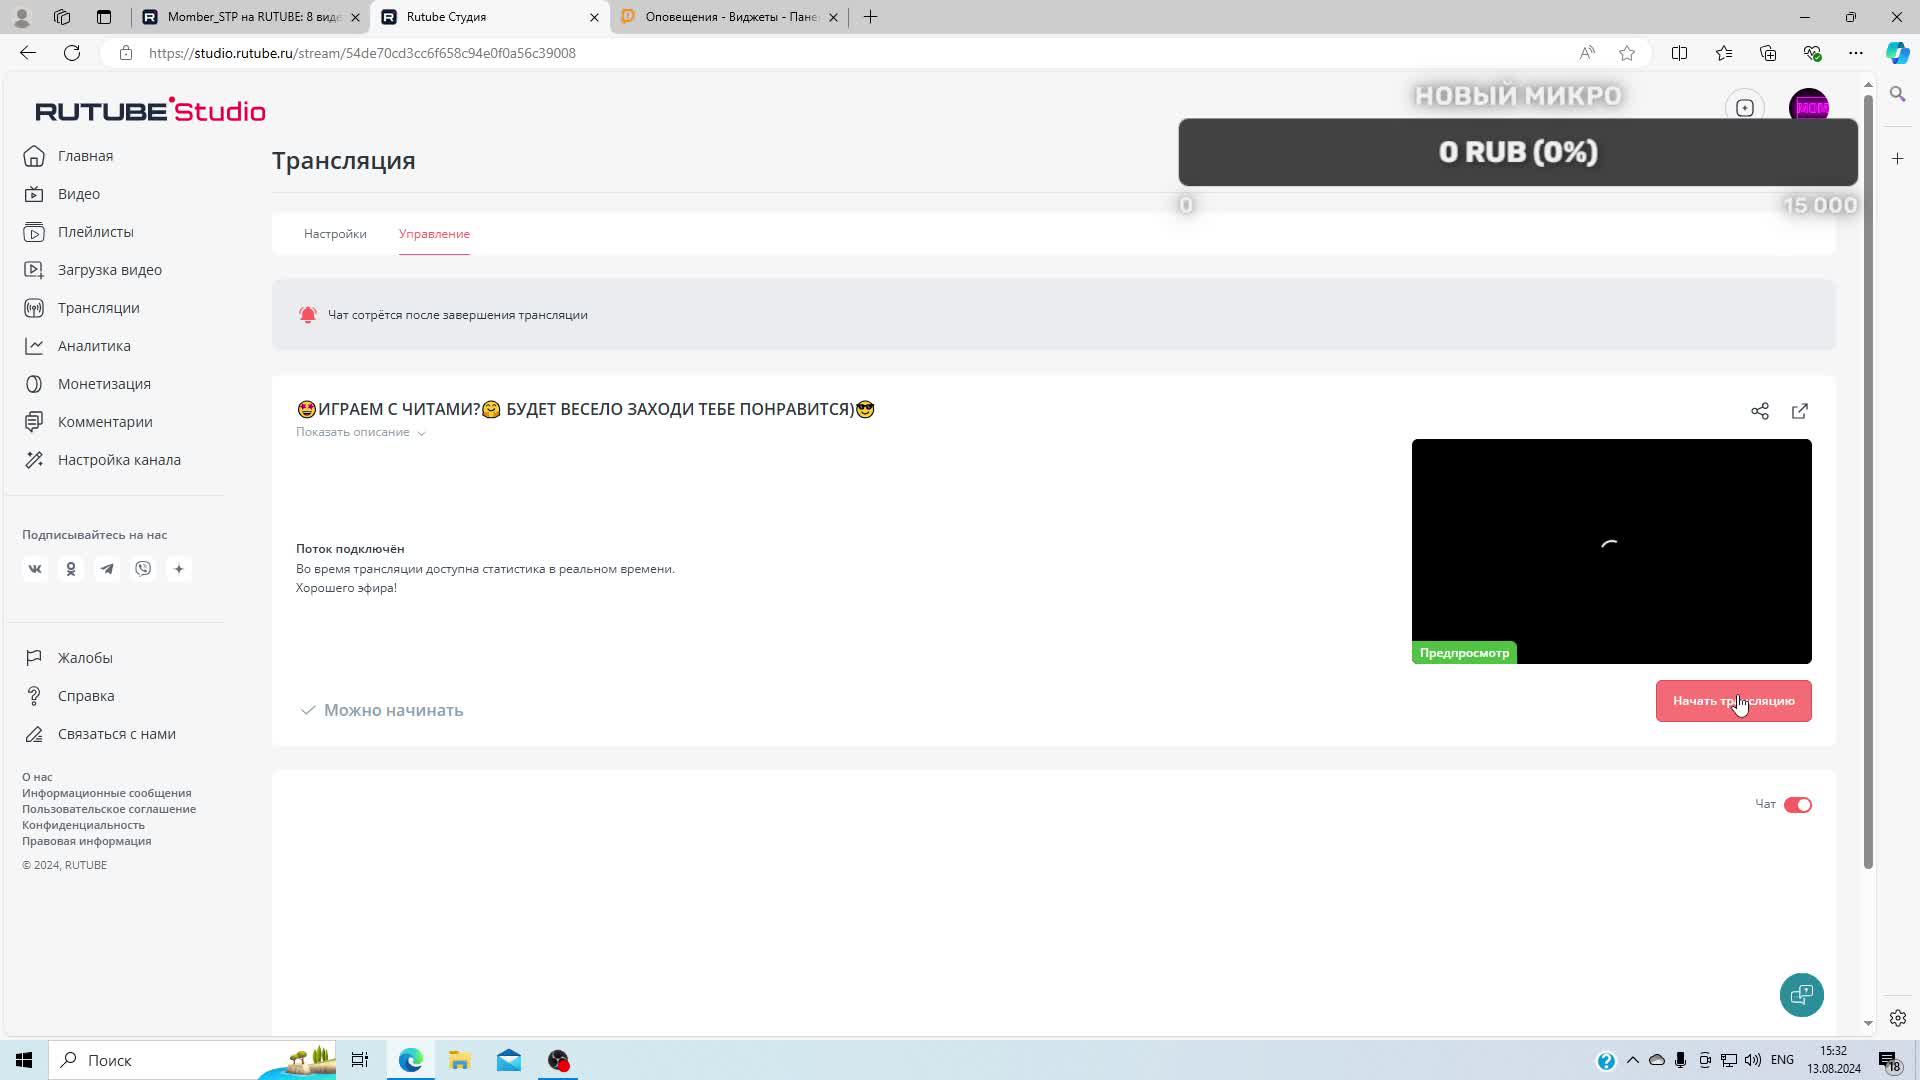The image size is (1920, 1080).
Task: Click the 0 RUB donation goal progress bar
Action: pos(1518,152)
